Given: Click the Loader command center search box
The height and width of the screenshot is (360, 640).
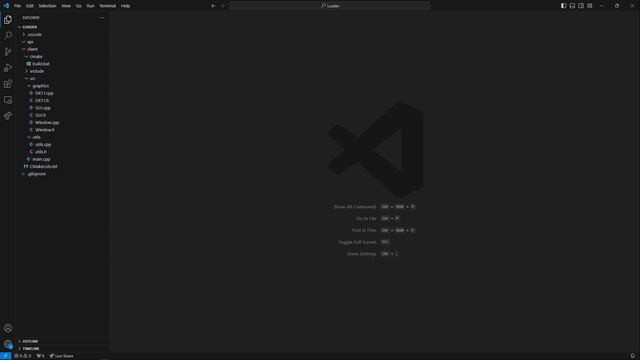Looking at the screenshot, I should click(329, 6).
